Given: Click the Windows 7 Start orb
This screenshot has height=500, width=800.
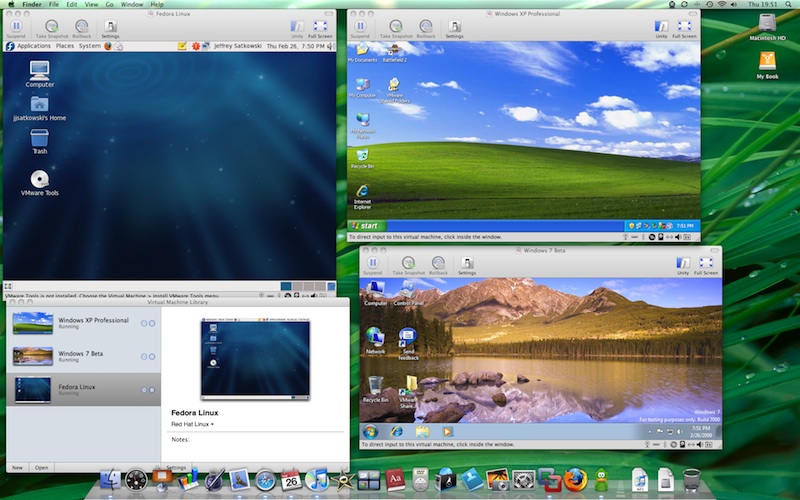Looking at the screenshot, I should 370,432.
